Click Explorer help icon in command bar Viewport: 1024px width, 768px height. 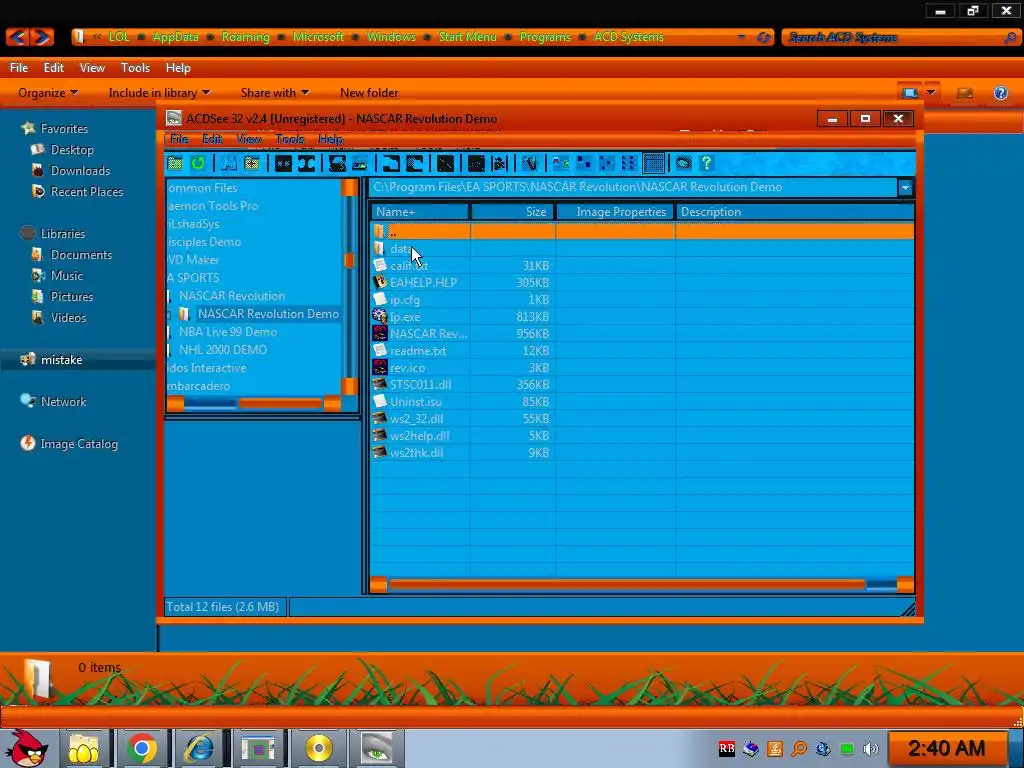point(1000,93)
